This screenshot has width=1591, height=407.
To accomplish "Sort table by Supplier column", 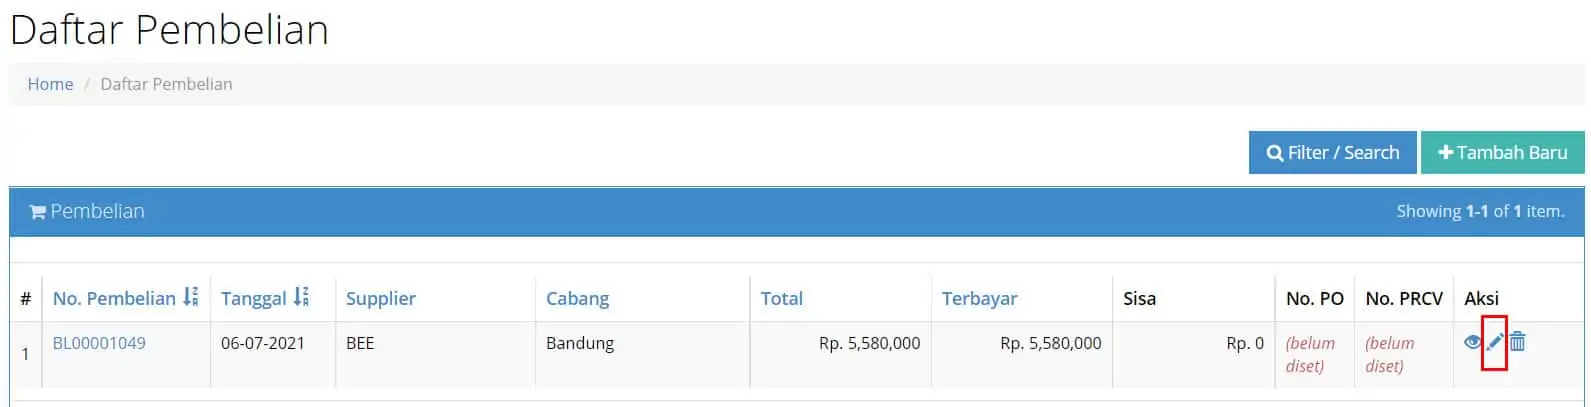I will tap(380, 298).
